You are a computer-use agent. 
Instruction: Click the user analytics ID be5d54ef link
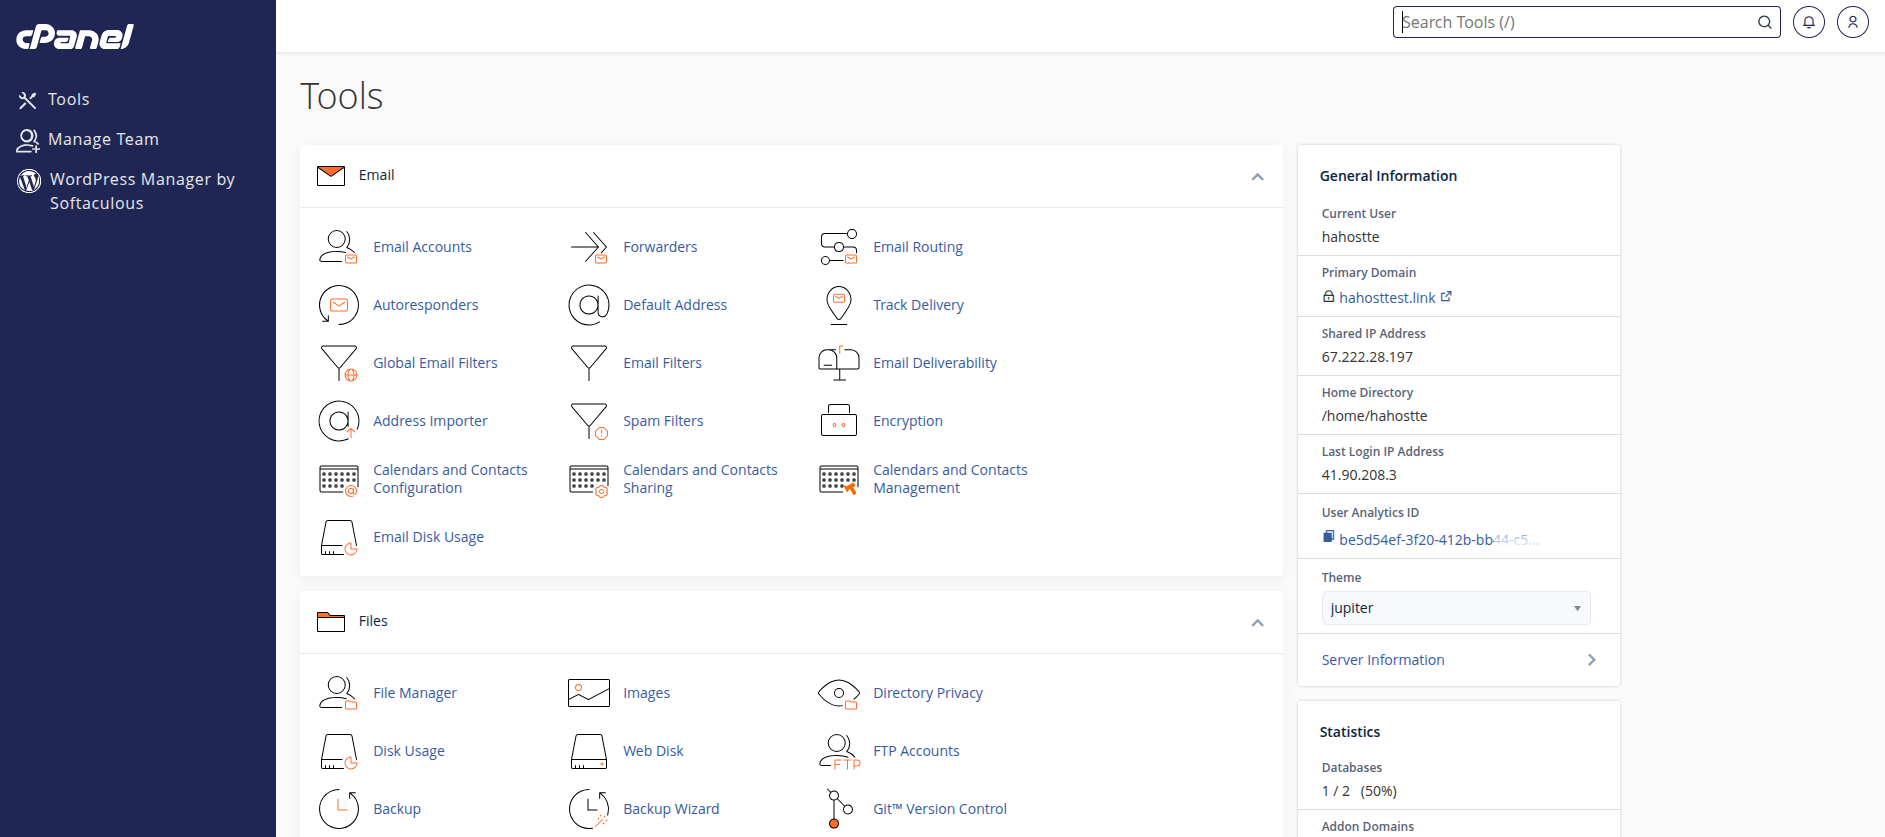tap(1439, 540)
